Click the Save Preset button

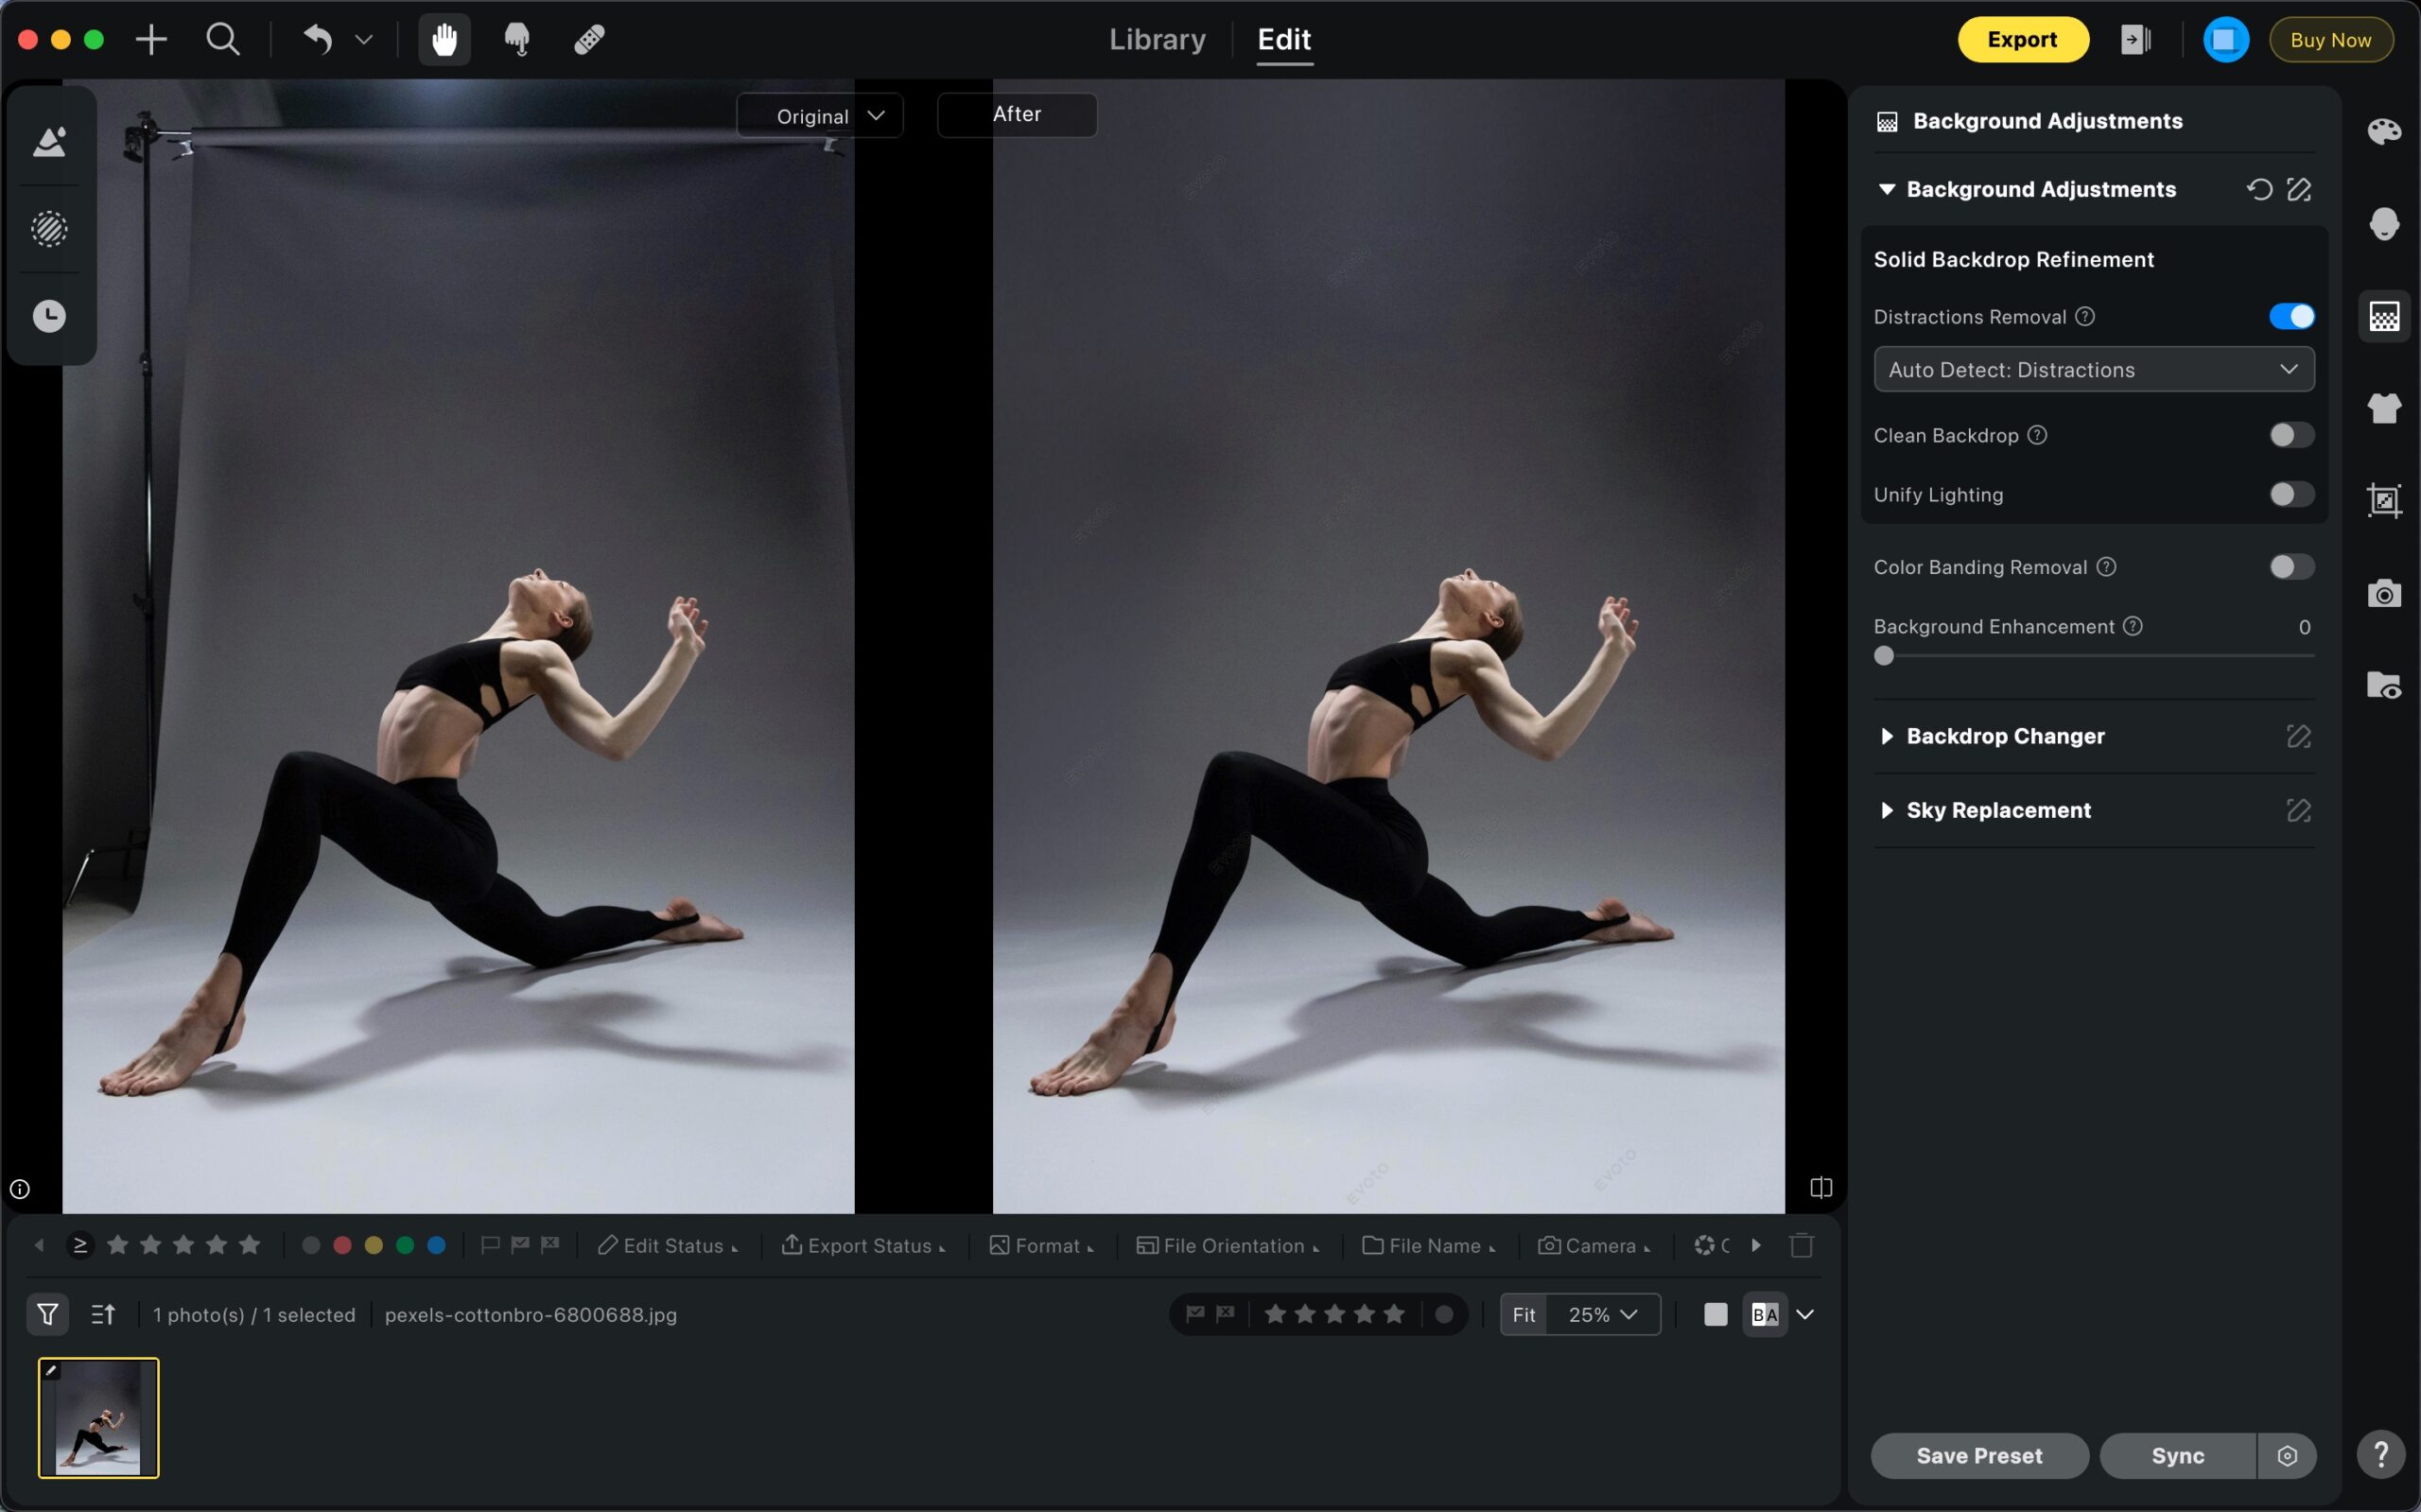1979,1455
